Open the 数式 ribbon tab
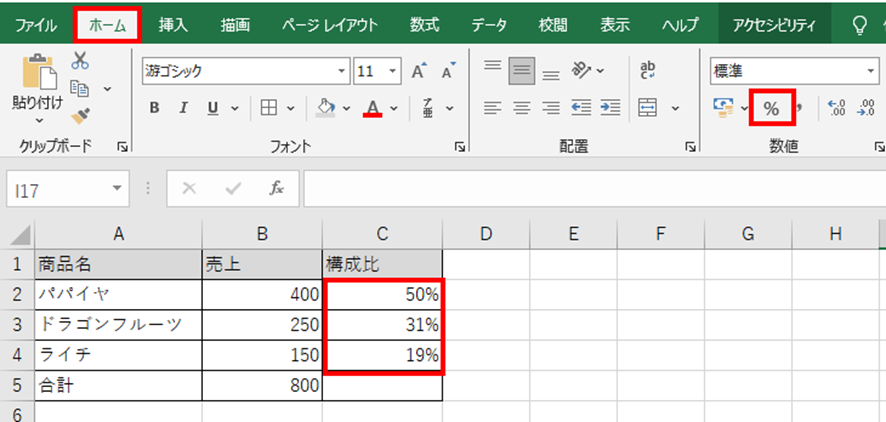The height and width of the screenshot is (422, 886). (x=424, y=24)
